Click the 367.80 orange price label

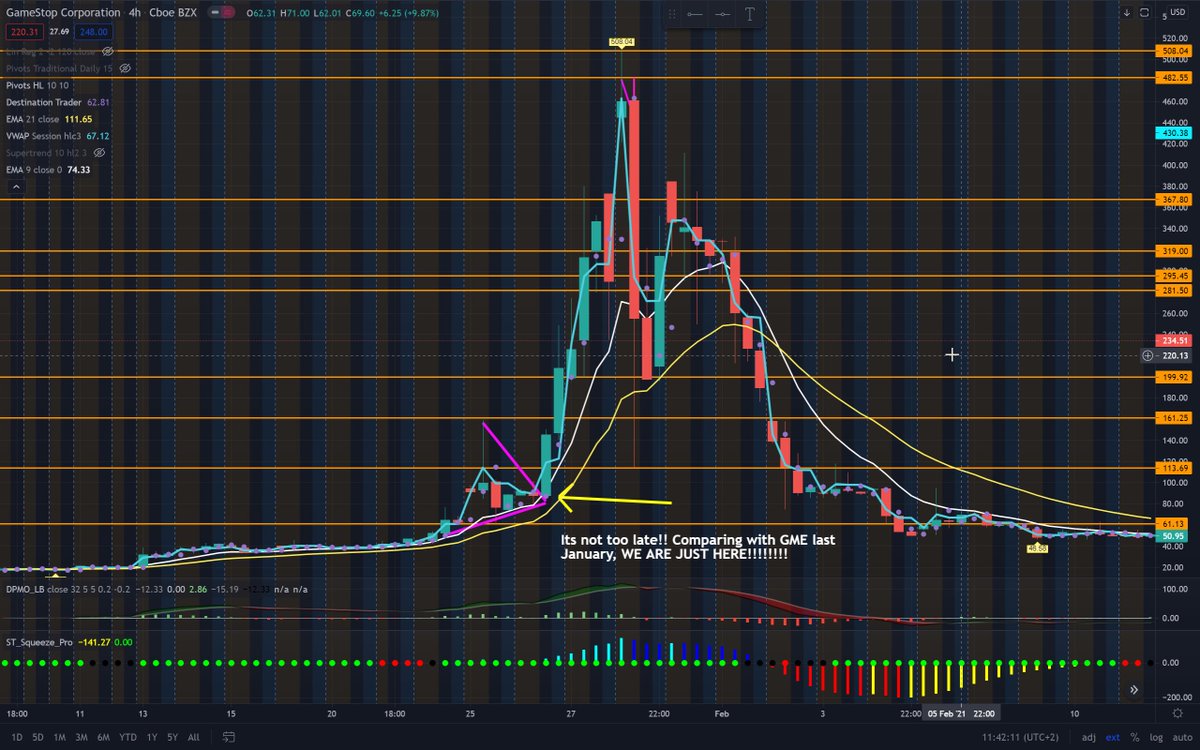[1174, 199]
